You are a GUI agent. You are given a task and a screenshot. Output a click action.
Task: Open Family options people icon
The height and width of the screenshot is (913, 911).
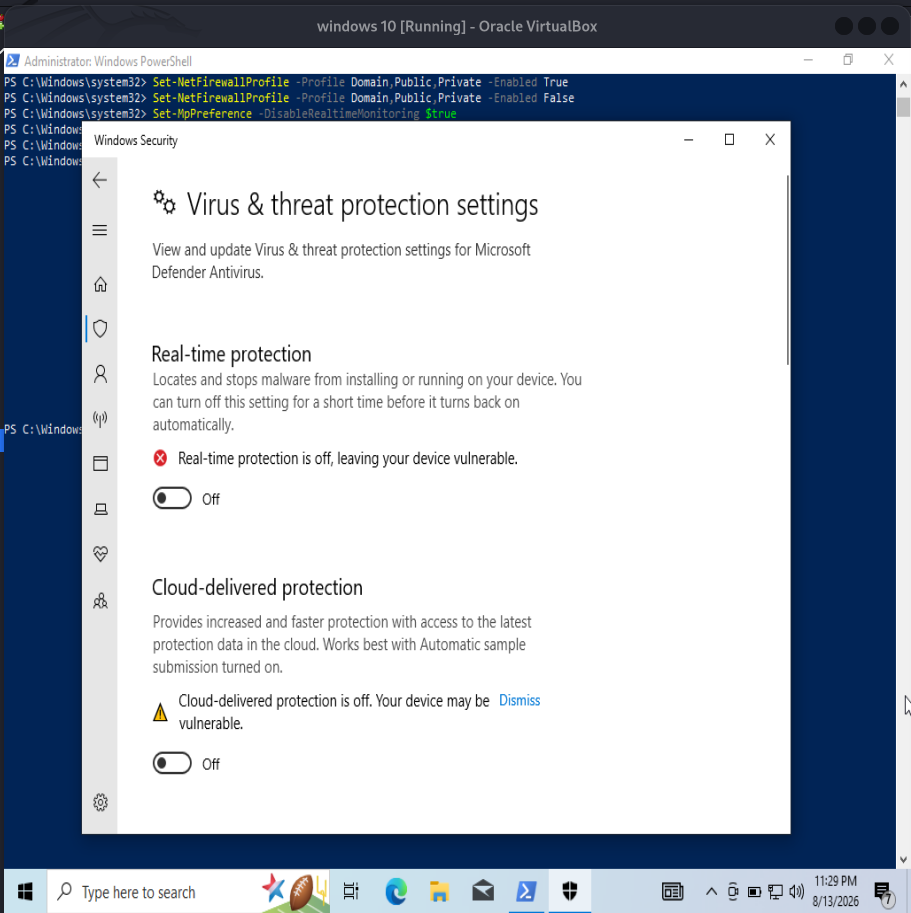100,600
